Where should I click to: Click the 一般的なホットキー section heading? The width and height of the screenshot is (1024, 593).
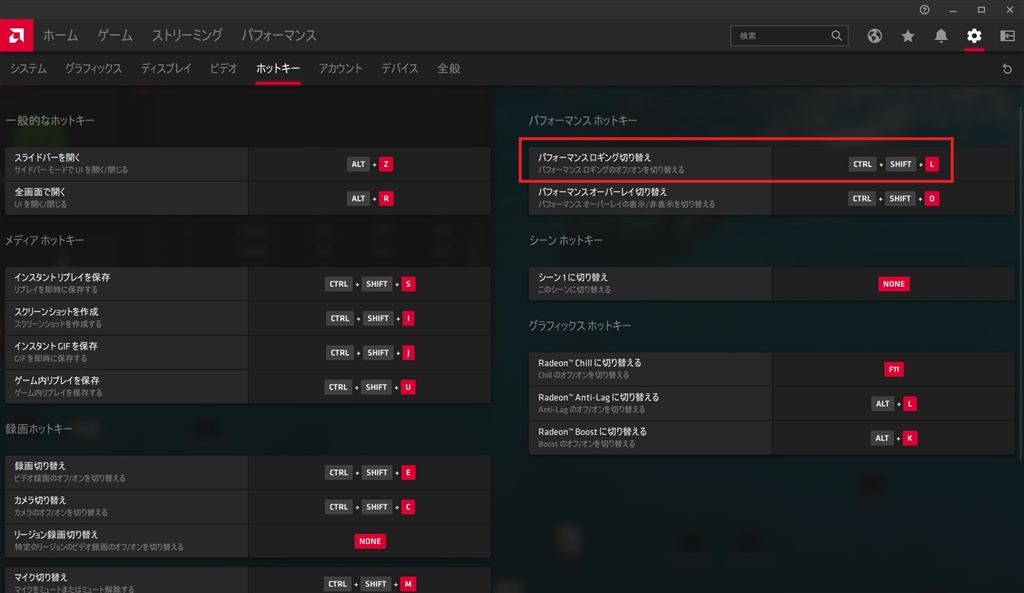point(50,121)
